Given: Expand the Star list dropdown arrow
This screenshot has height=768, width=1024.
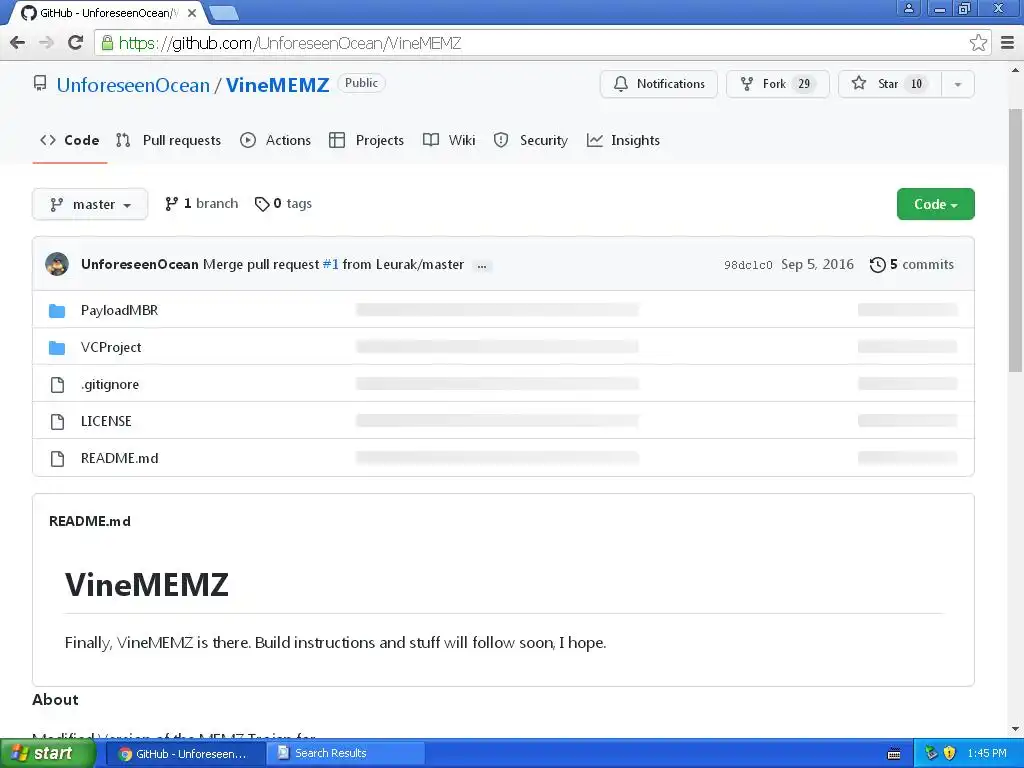Looking at the screenshot, I should pos(957,84).
